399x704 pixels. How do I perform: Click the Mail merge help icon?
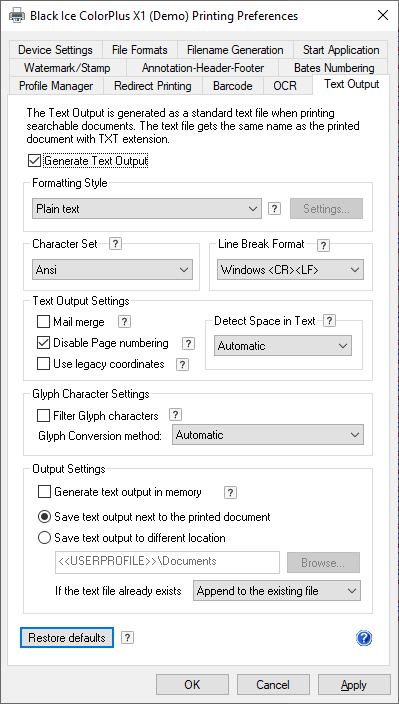(x=124, y=322)
